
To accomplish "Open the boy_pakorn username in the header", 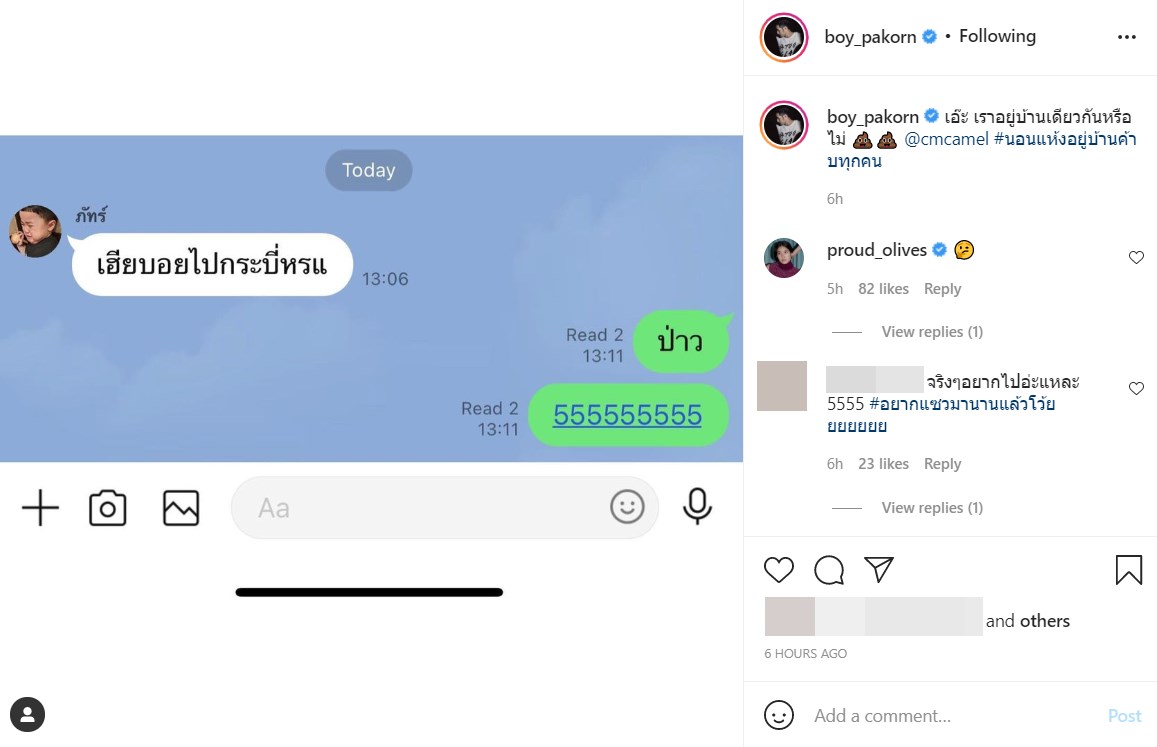I will pos(870,36).
